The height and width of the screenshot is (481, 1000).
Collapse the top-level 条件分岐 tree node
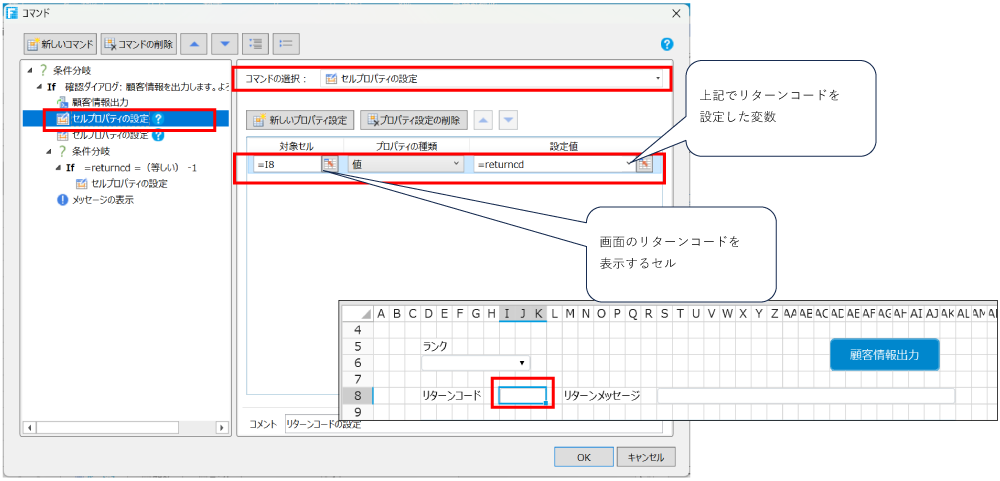[31, 70]
